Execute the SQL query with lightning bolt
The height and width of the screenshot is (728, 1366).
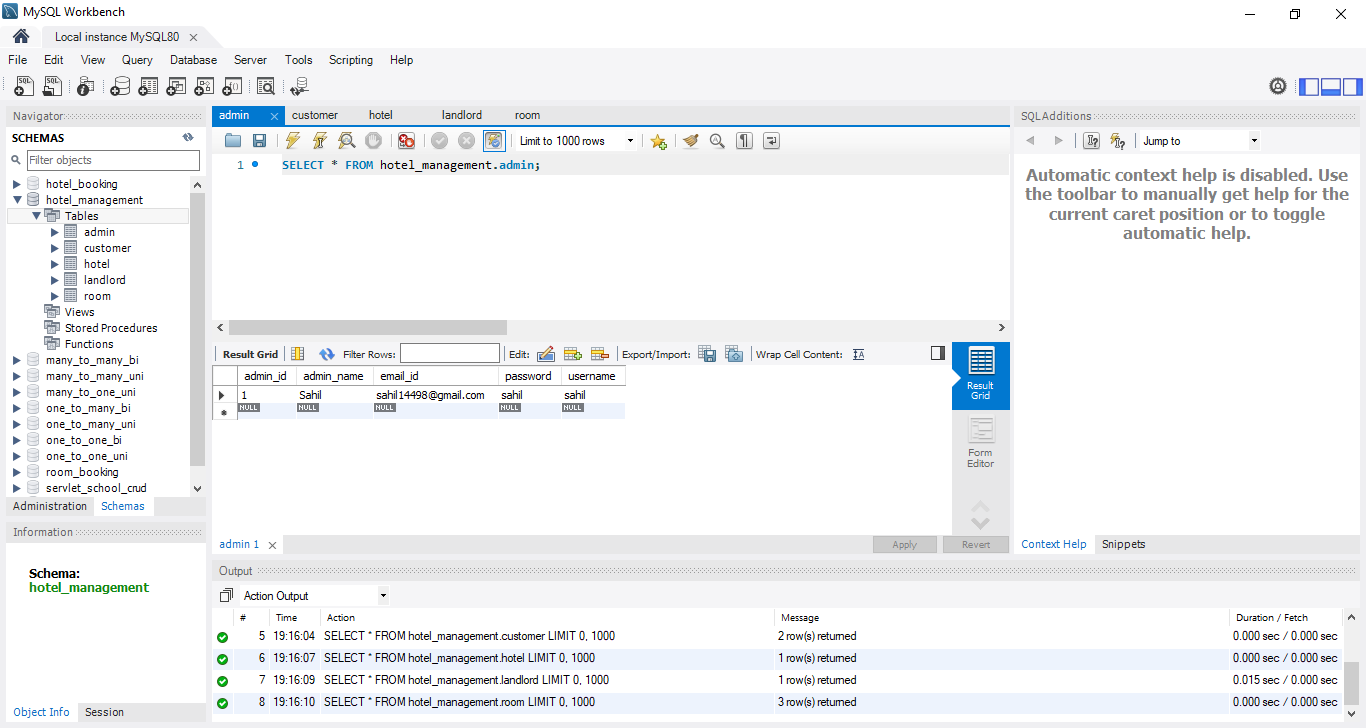292,141
